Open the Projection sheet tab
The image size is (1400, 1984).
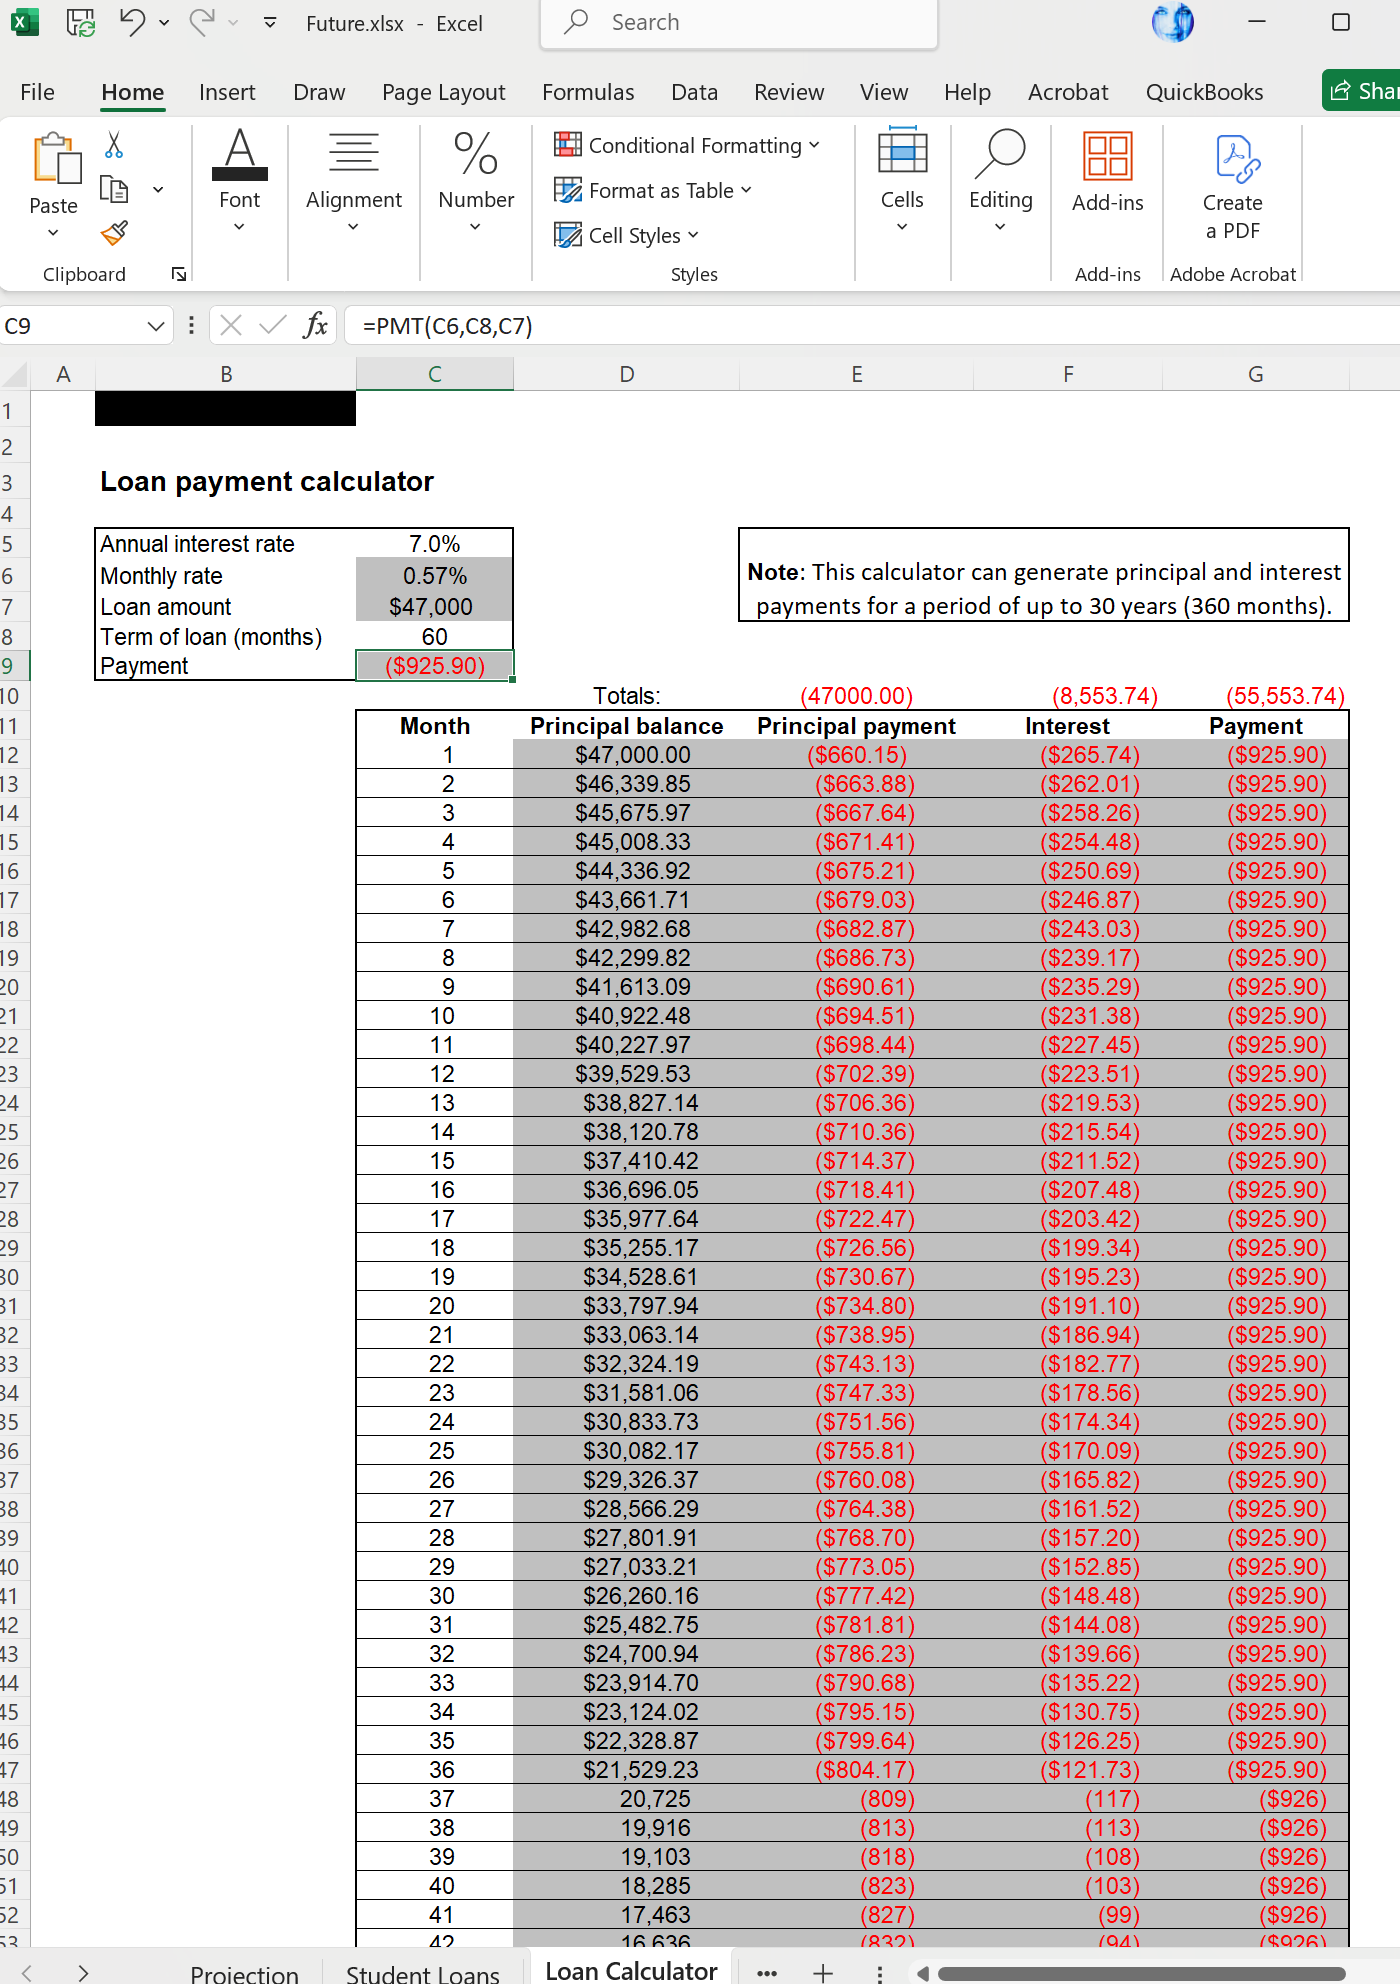(x=244, y=1973)
